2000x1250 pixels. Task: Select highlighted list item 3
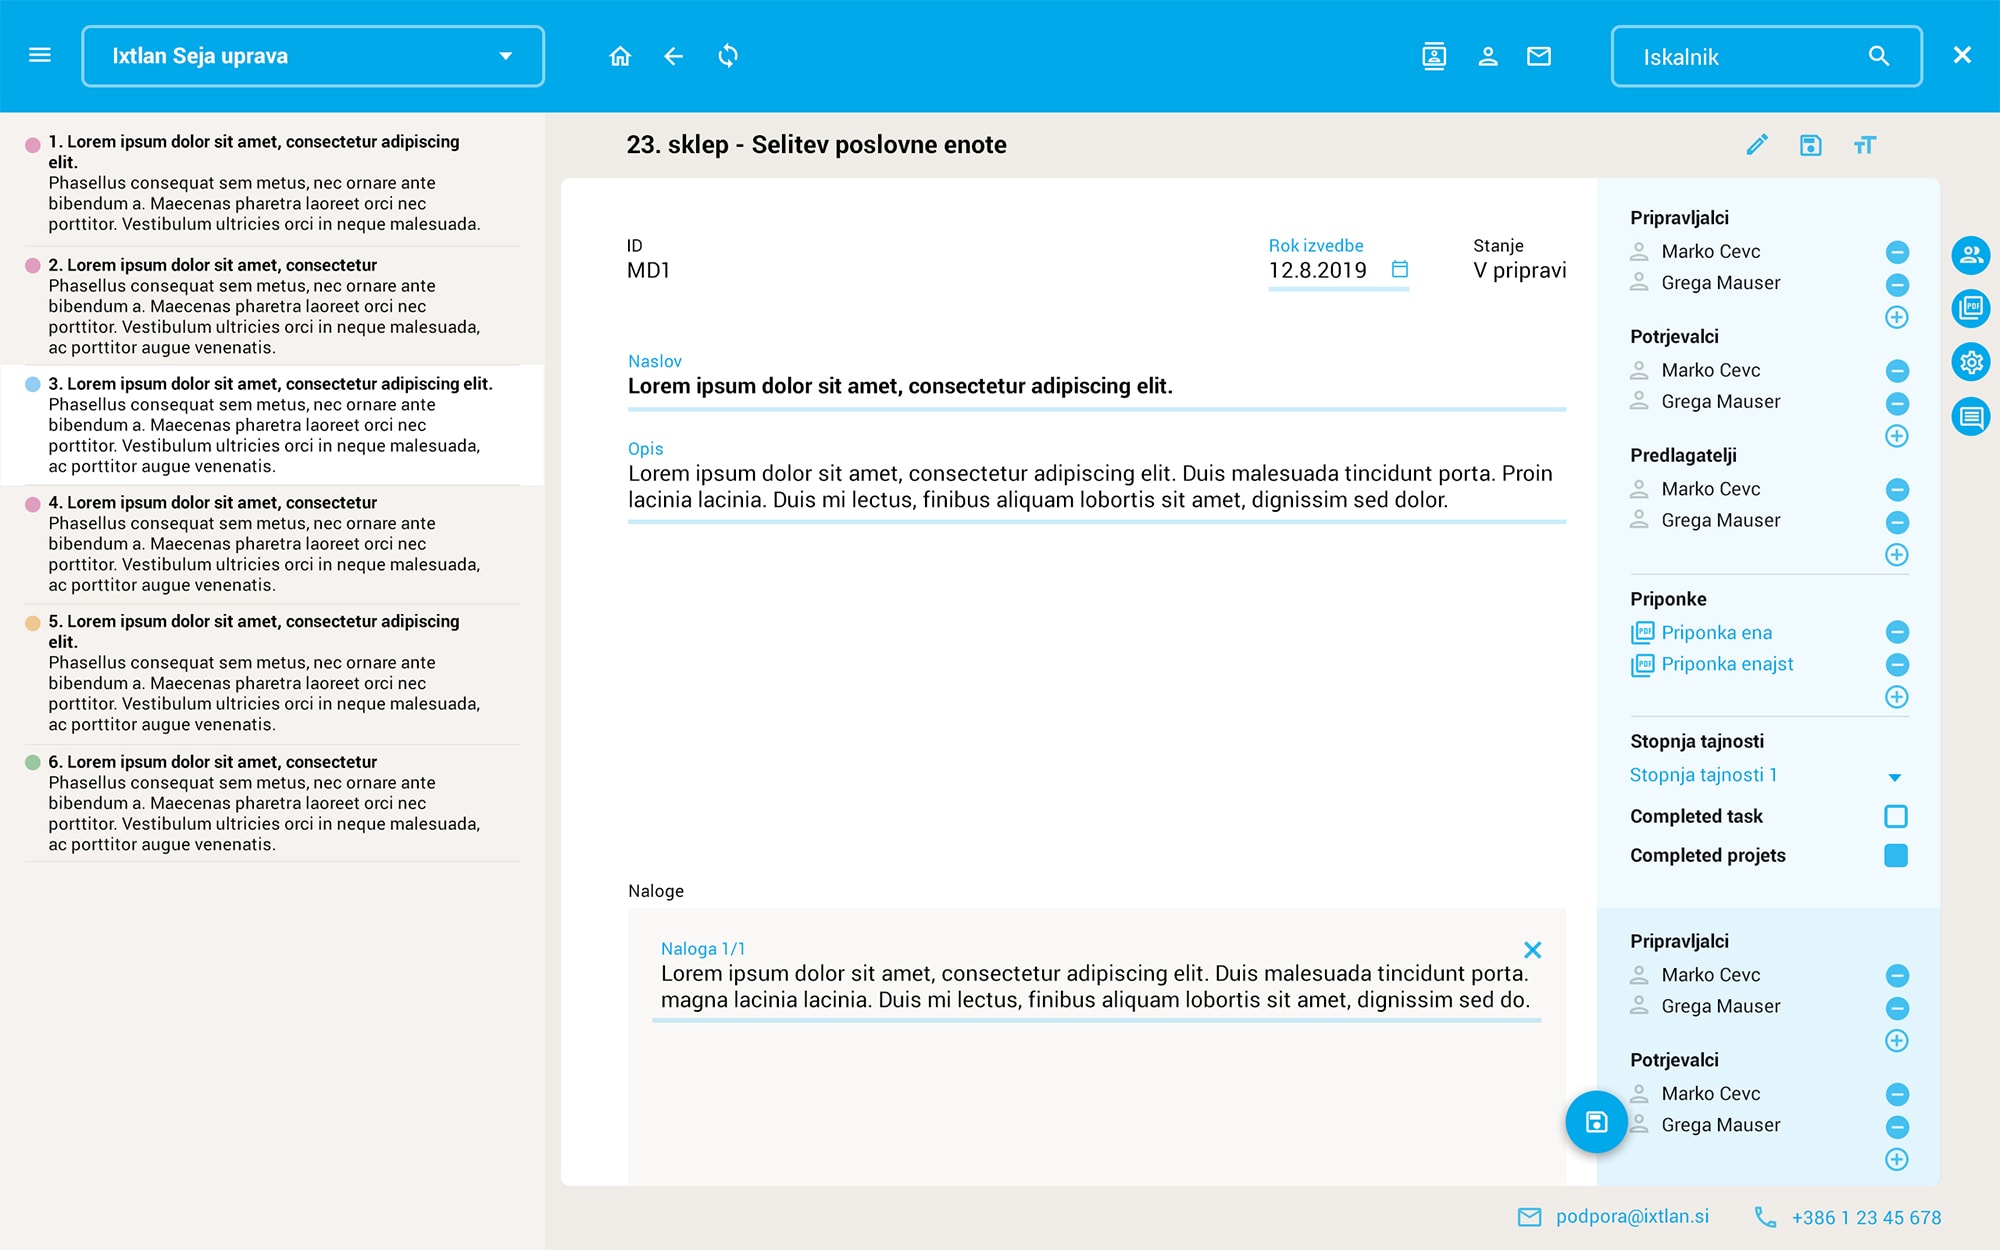[272, 425]
